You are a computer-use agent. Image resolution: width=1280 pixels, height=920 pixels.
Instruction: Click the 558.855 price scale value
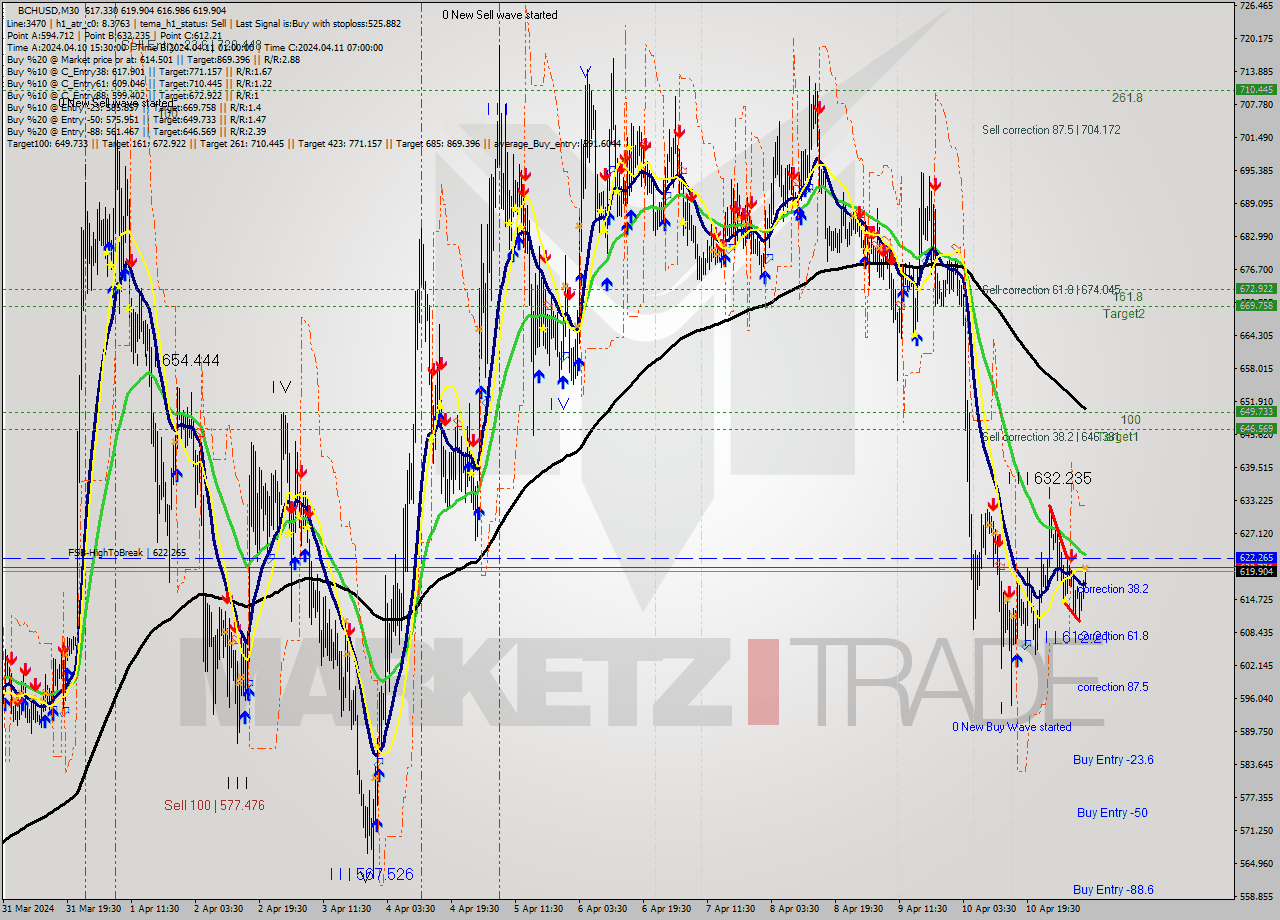click(1257, 897)
